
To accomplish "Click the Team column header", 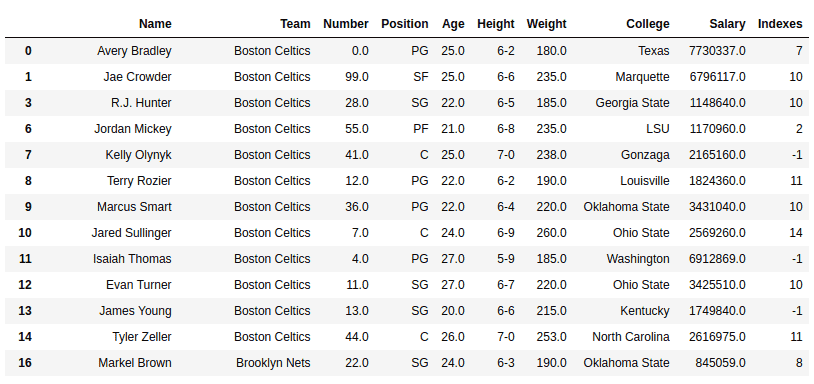I will 295,24.
